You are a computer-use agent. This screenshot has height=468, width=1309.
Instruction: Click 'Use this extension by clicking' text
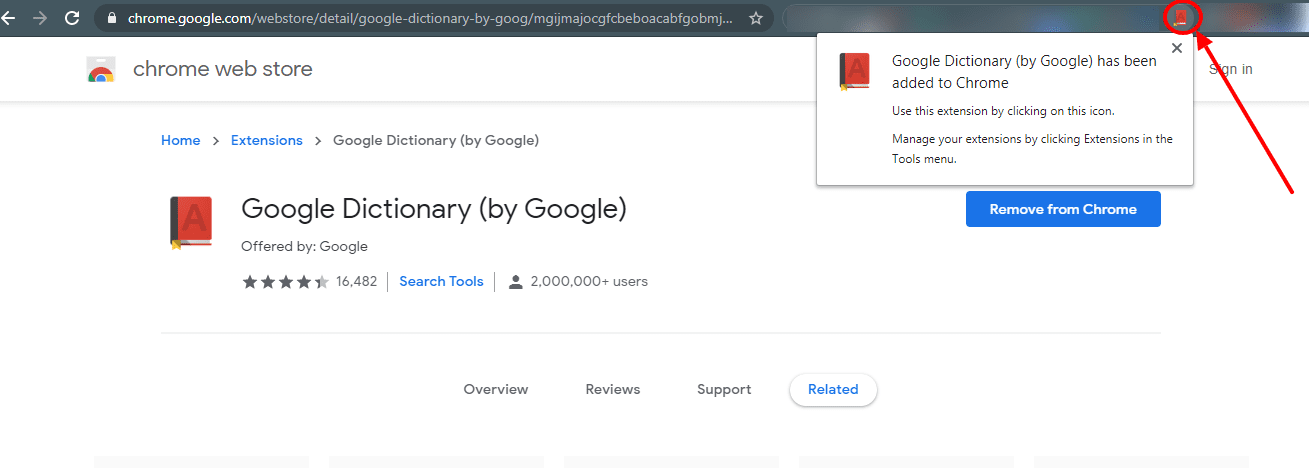coord(1003,111)
